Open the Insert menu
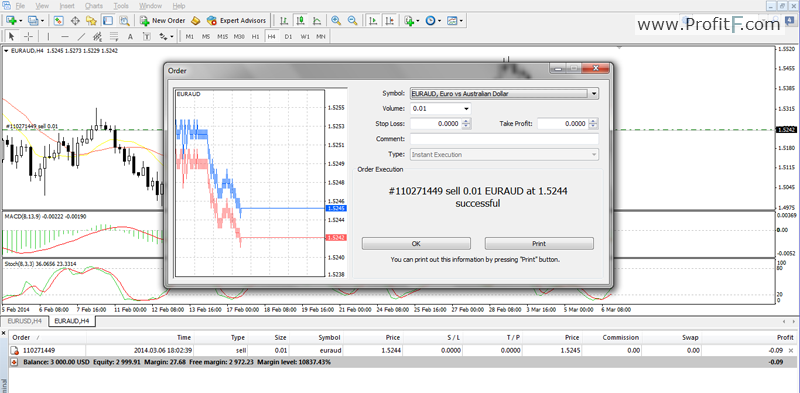 [67, 6]
